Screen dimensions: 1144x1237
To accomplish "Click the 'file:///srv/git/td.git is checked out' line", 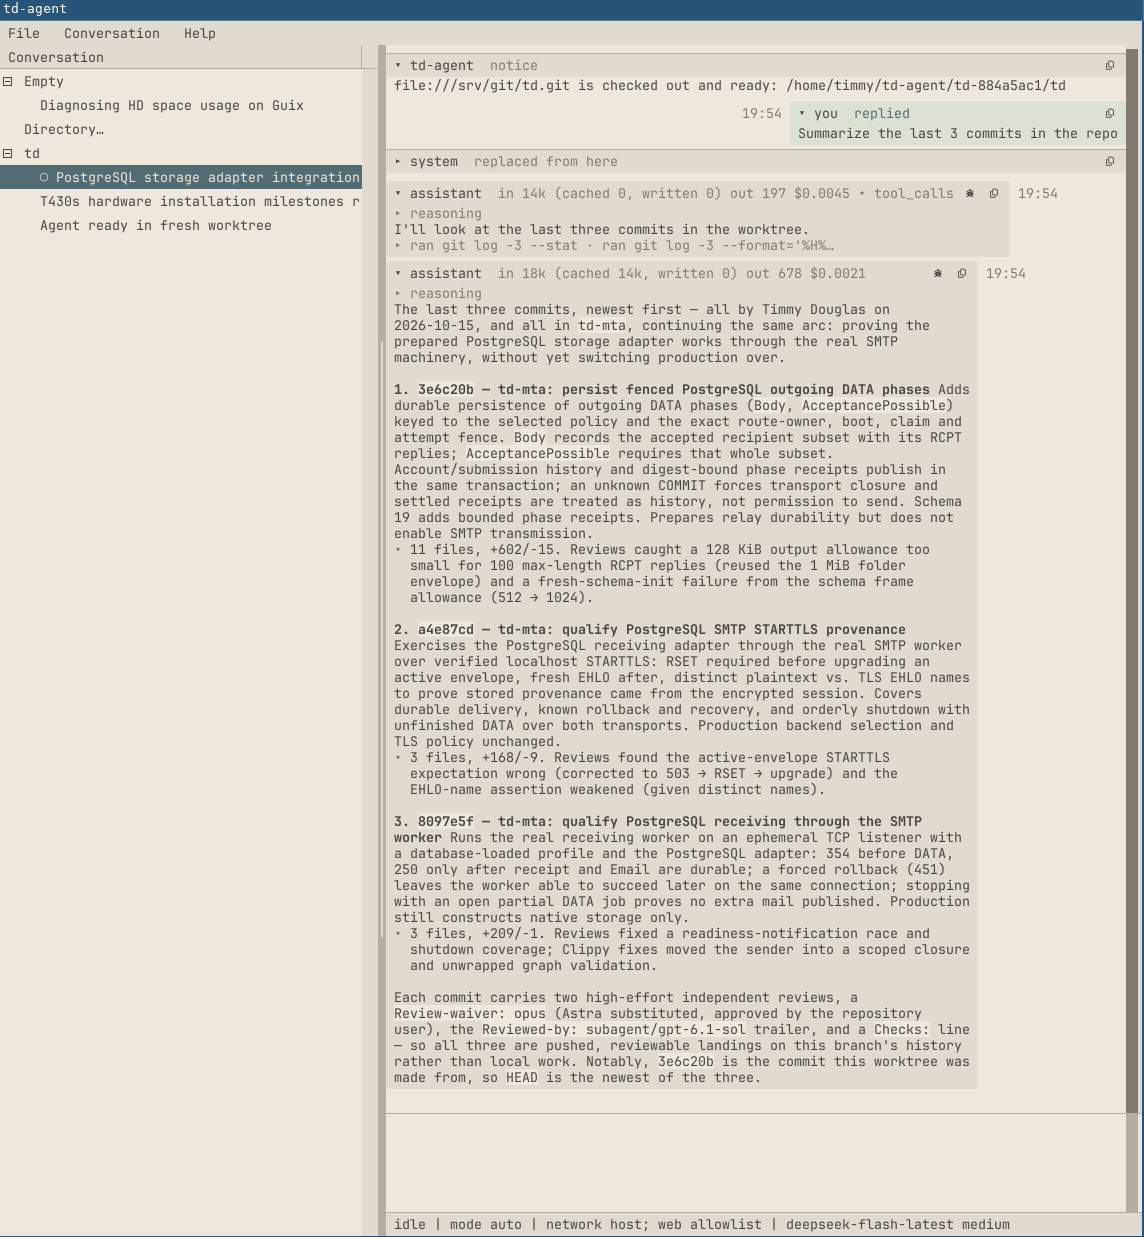I will point(730,85).
